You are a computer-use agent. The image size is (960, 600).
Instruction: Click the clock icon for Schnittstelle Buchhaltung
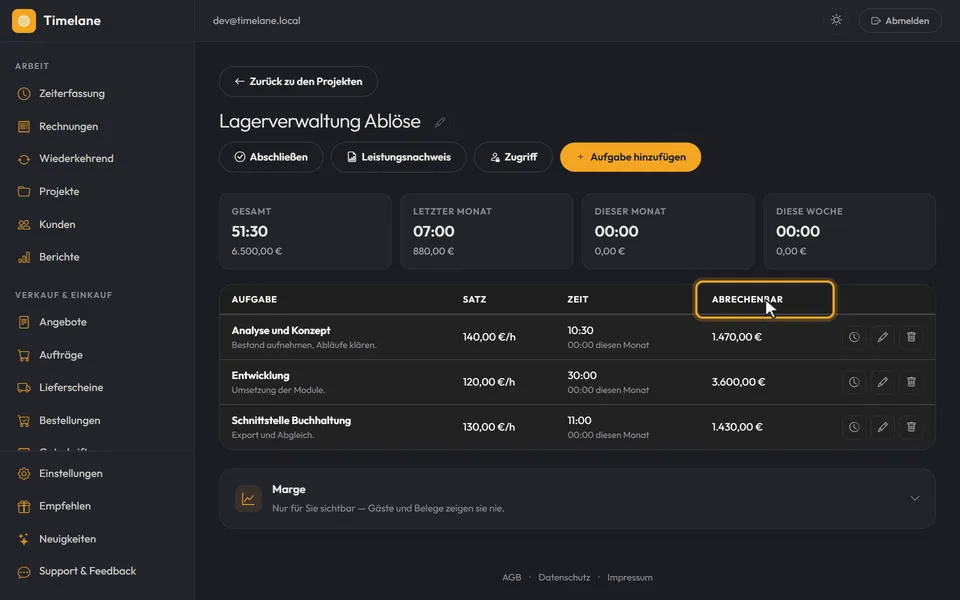854,427
